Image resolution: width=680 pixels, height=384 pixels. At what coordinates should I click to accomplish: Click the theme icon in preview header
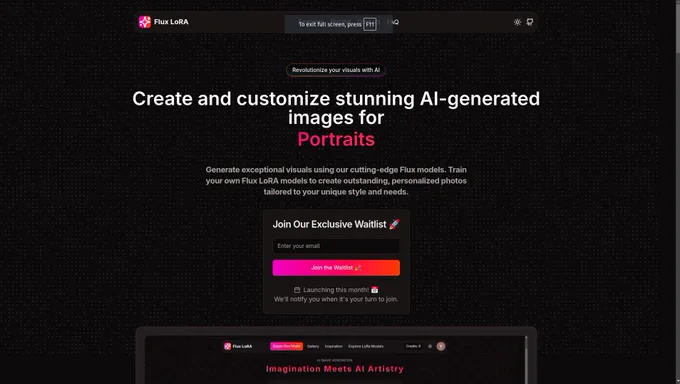point(430,346)
